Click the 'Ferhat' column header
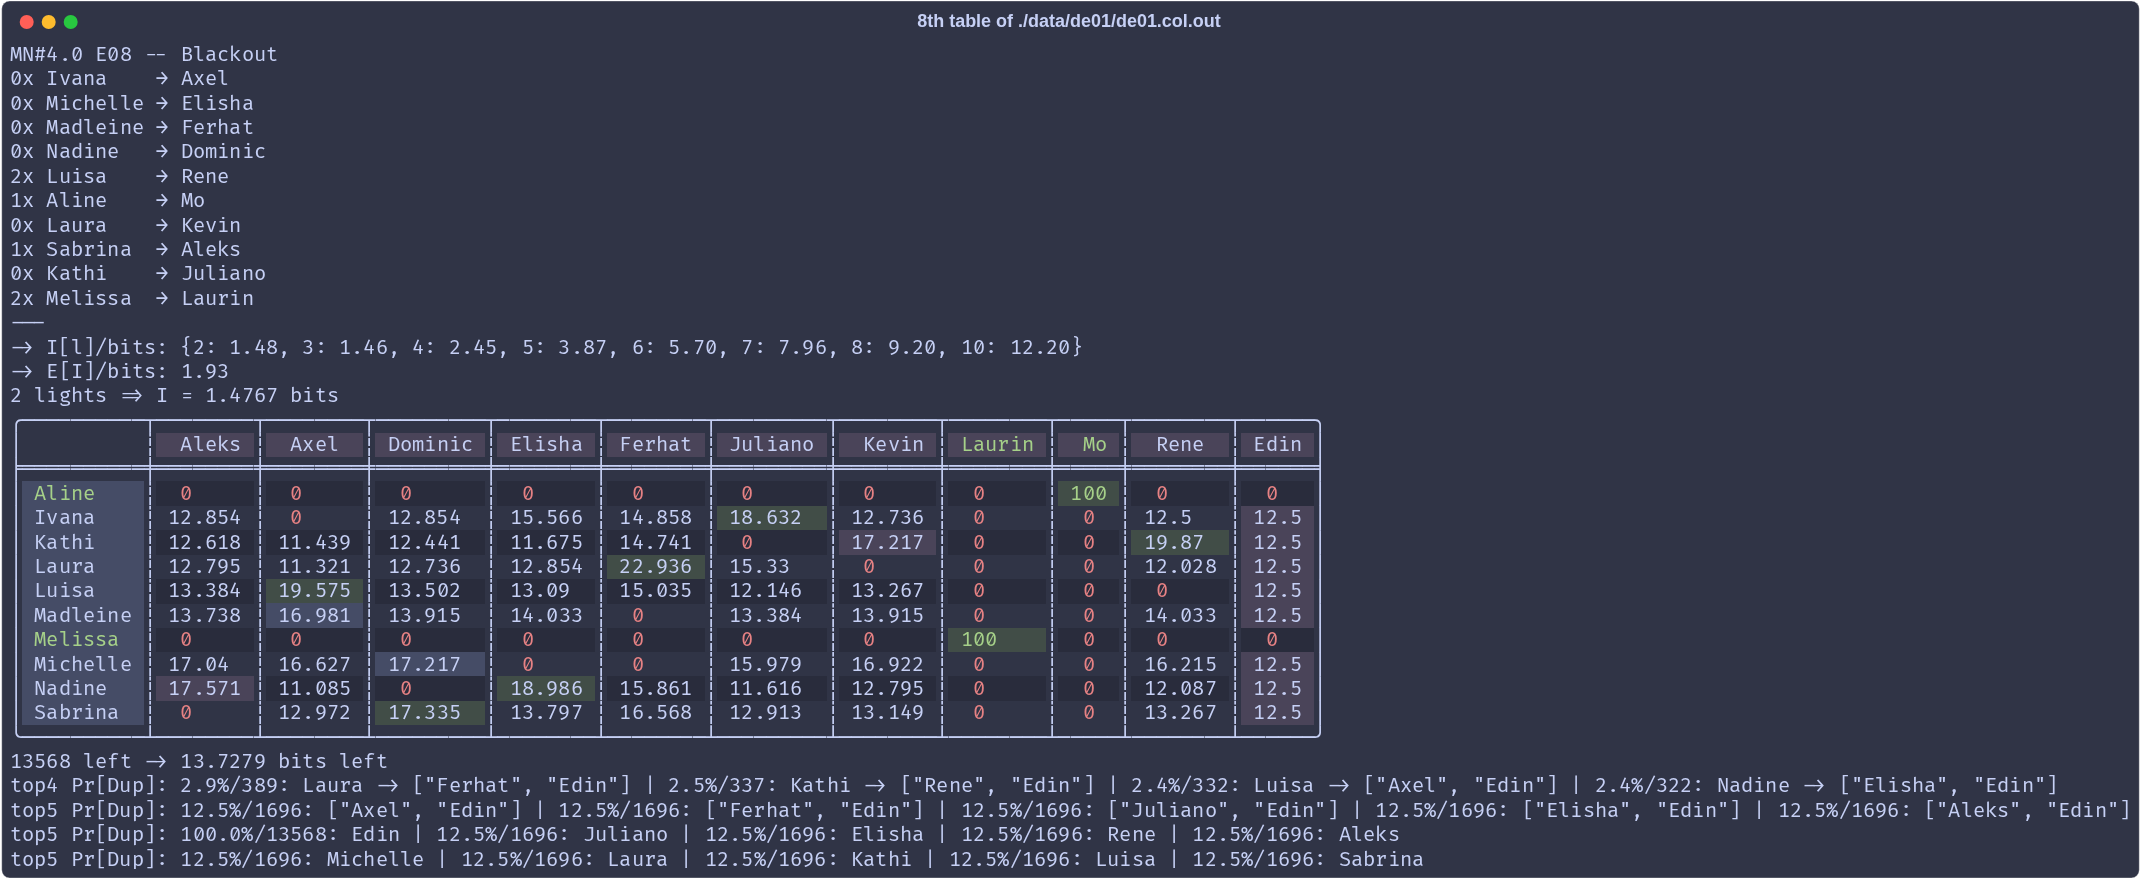The width and height of the screenshot is (2141, 879). click(x=655, y=444)
